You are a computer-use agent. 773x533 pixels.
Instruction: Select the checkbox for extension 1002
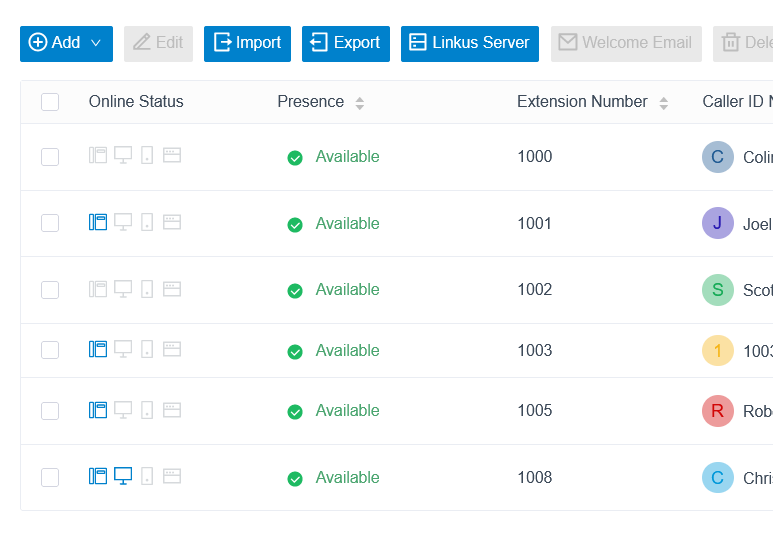(x=50, y=290)
